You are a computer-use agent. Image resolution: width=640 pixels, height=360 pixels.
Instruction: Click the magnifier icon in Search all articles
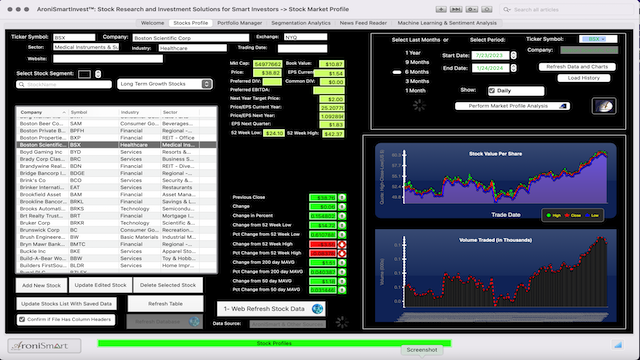click(x=507, y=9)
